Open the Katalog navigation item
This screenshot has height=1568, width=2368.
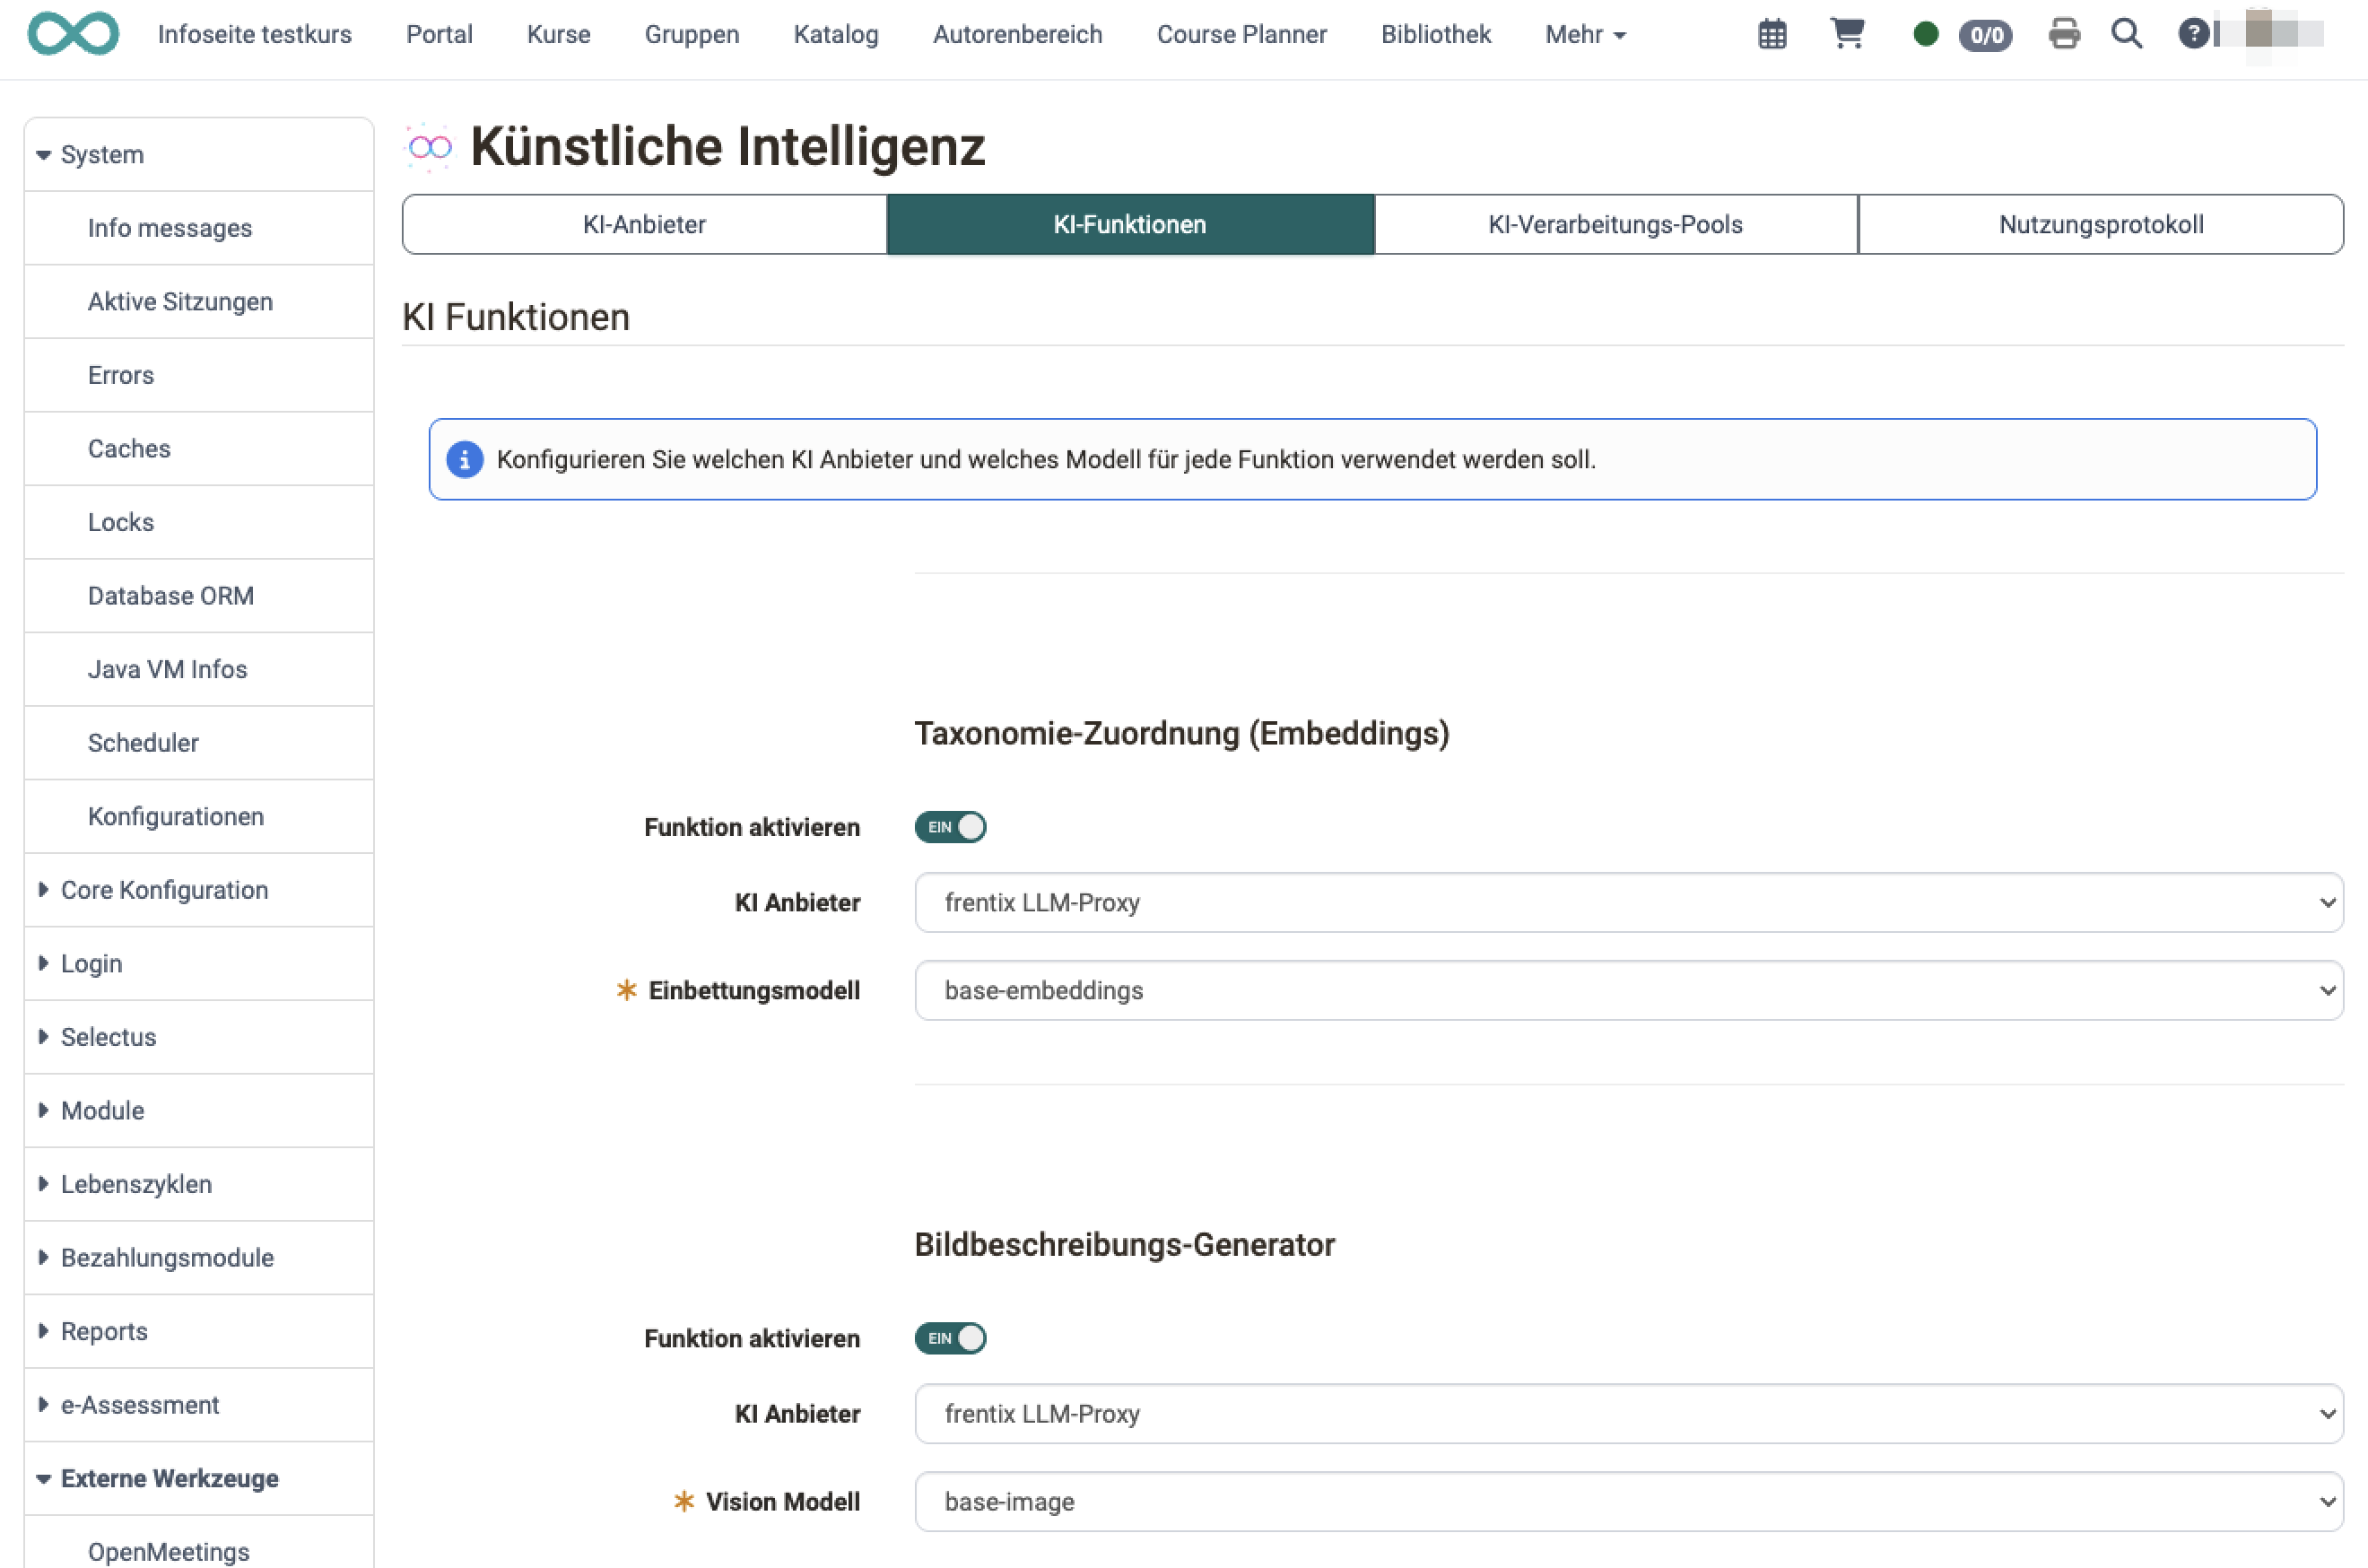click(836, 34)
